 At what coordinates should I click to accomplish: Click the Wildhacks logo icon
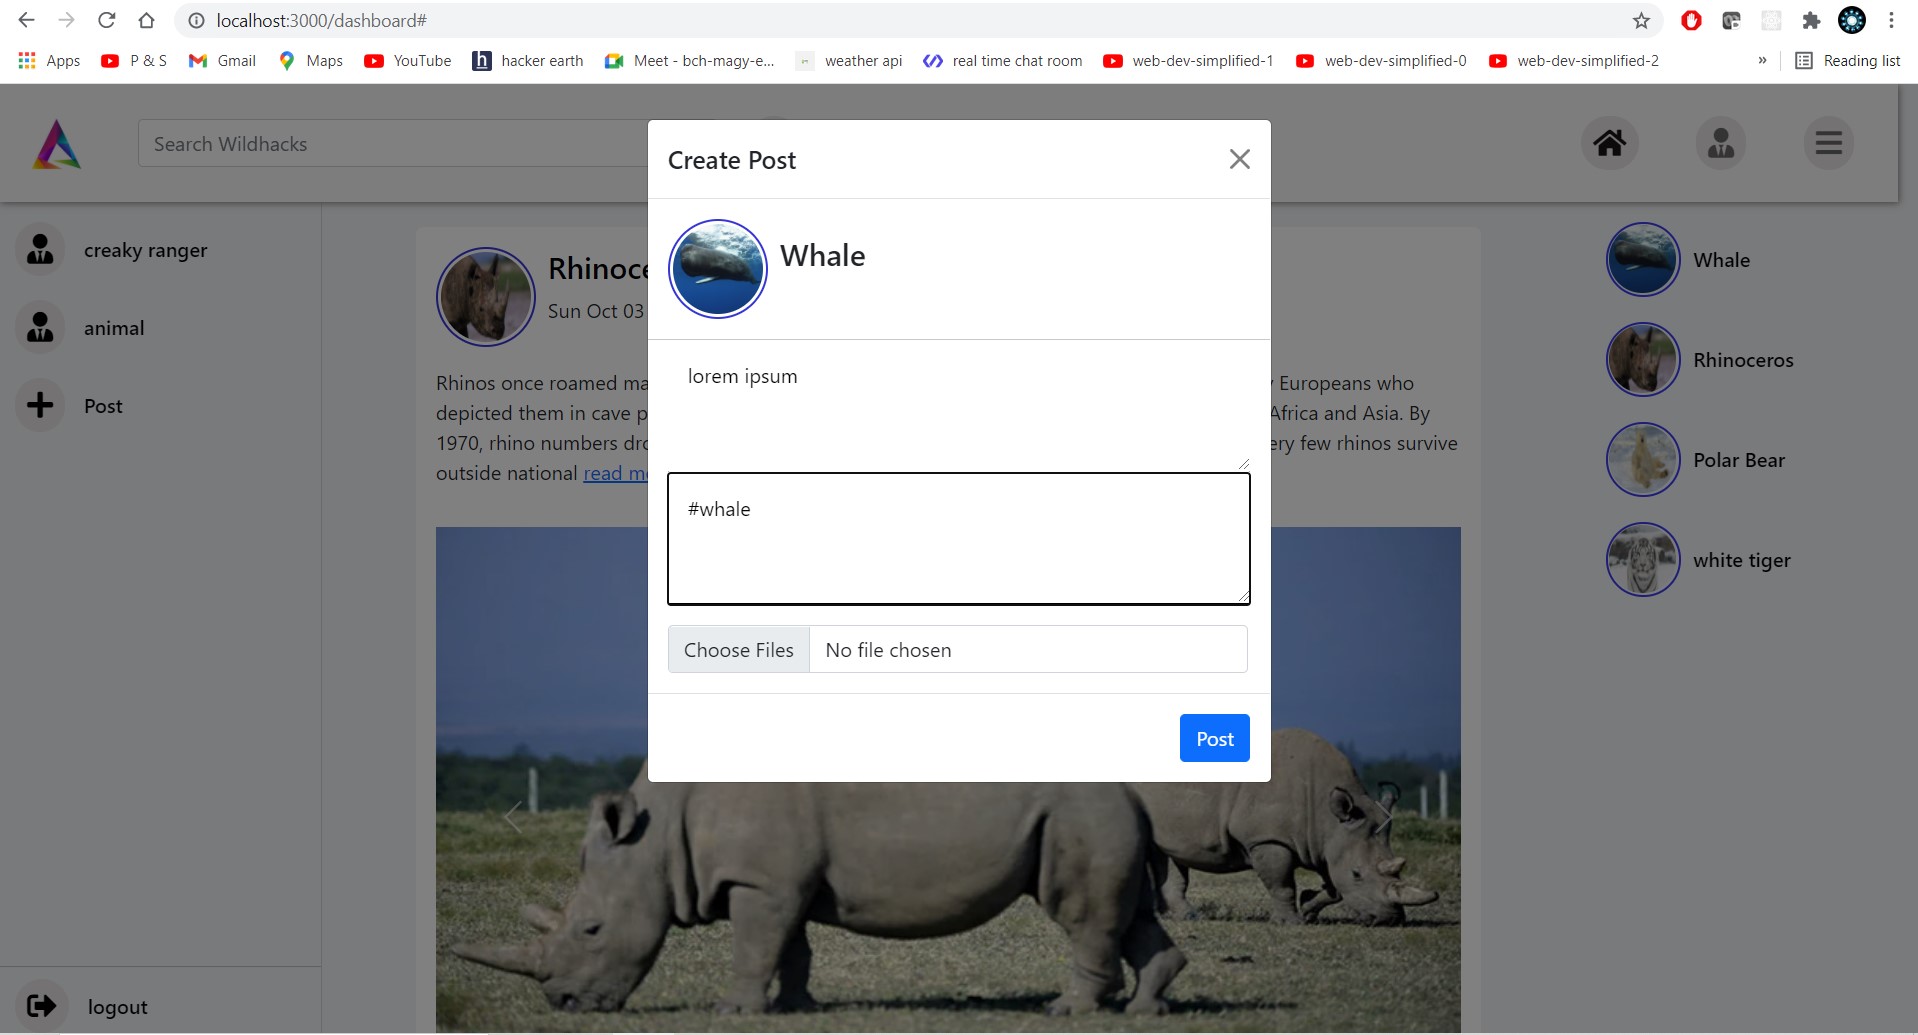[57, 144]
